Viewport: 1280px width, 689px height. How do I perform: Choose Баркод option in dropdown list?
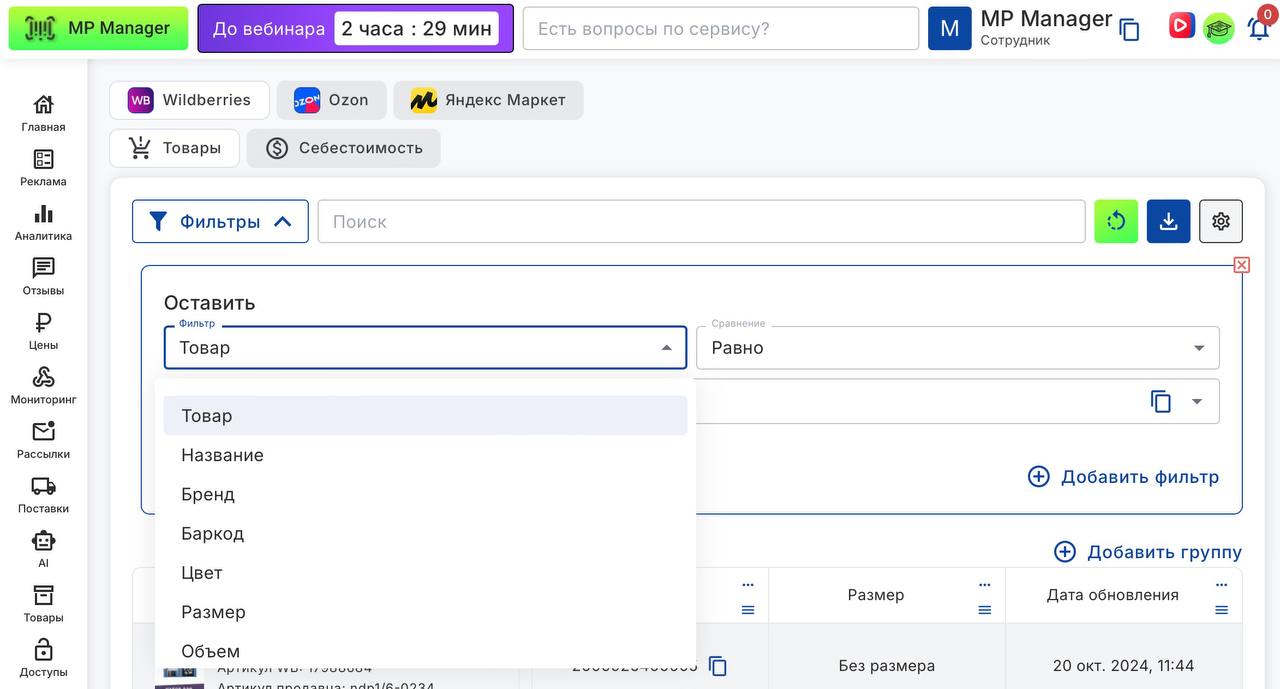pos(212,533)
